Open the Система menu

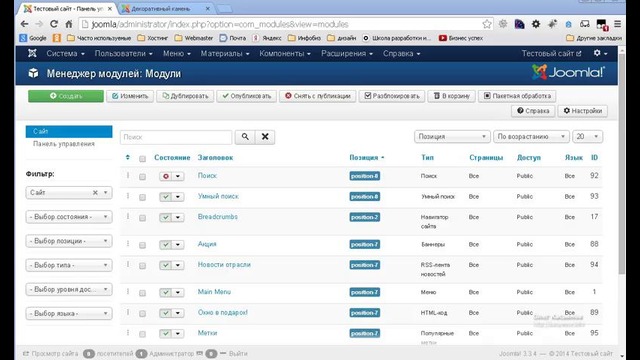(x=65, y=53)
